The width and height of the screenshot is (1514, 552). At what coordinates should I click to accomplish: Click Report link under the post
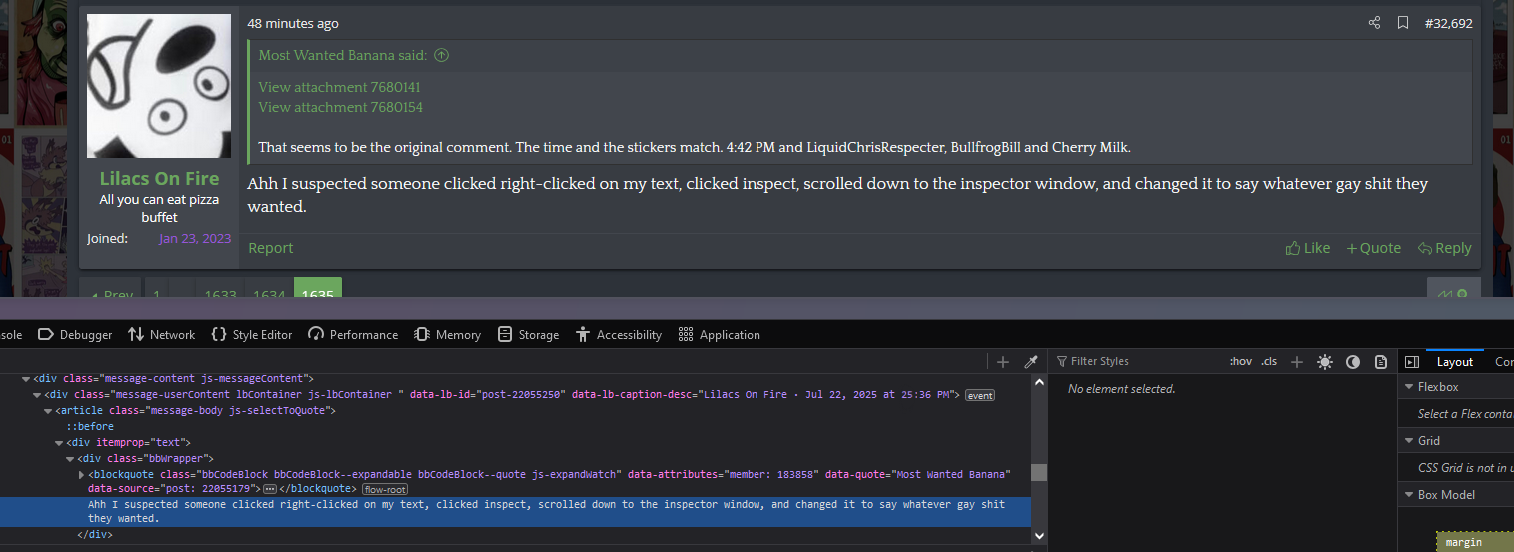tap(271, 248)
